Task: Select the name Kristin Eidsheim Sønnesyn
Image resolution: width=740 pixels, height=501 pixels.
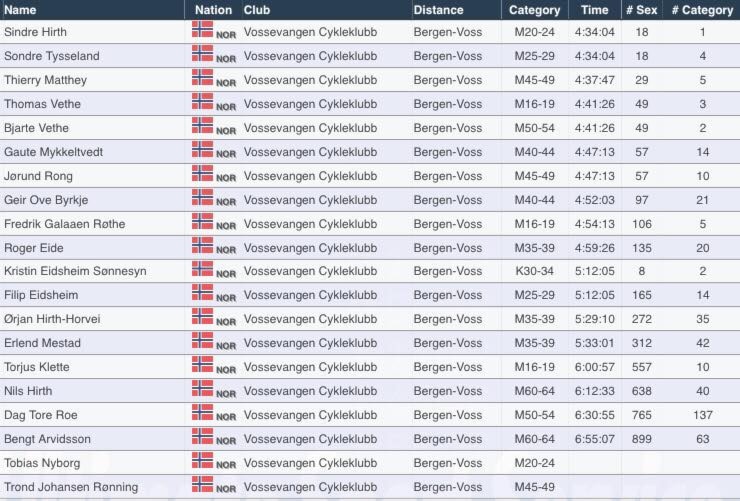Action: coord(75,271)
